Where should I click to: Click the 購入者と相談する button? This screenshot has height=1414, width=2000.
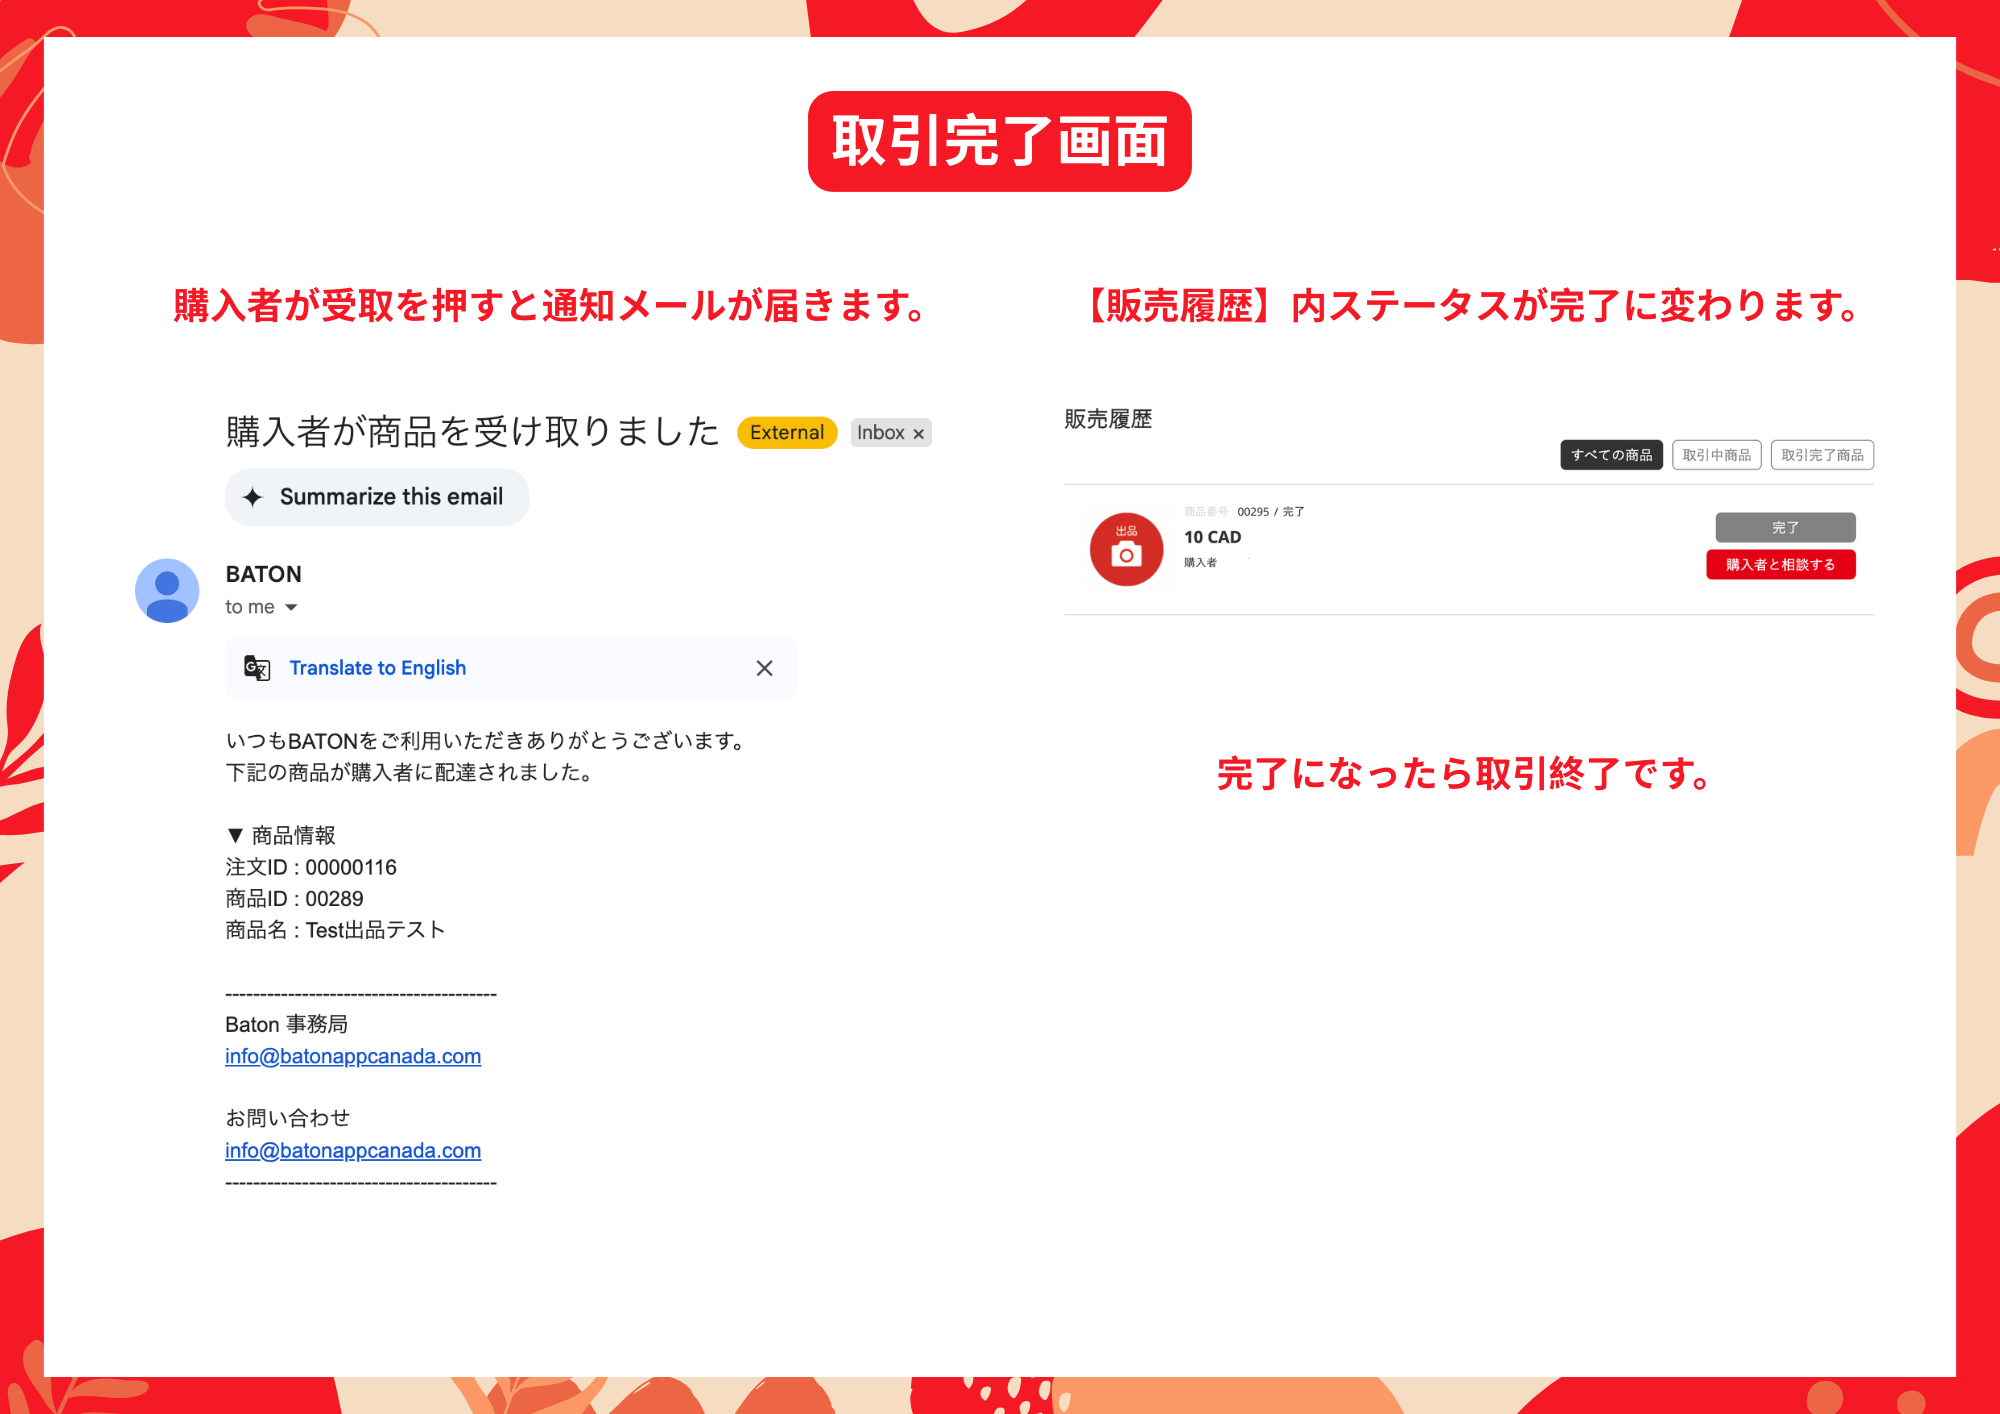1780,565
